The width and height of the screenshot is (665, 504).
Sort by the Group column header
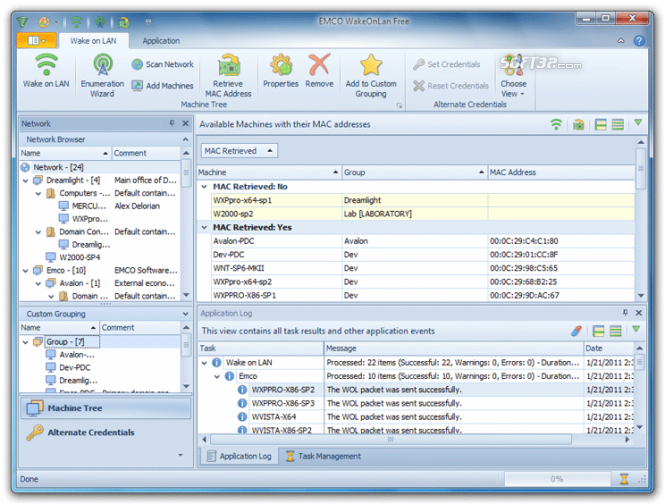point(415,172)
